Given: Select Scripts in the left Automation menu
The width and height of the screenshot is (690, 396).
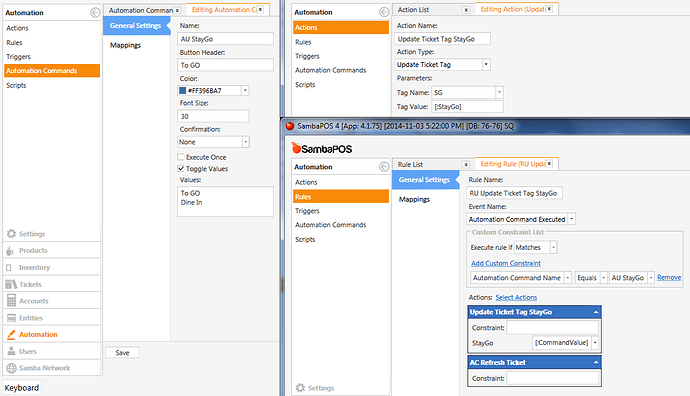Looking at the screenshot, I should point(16,85).
